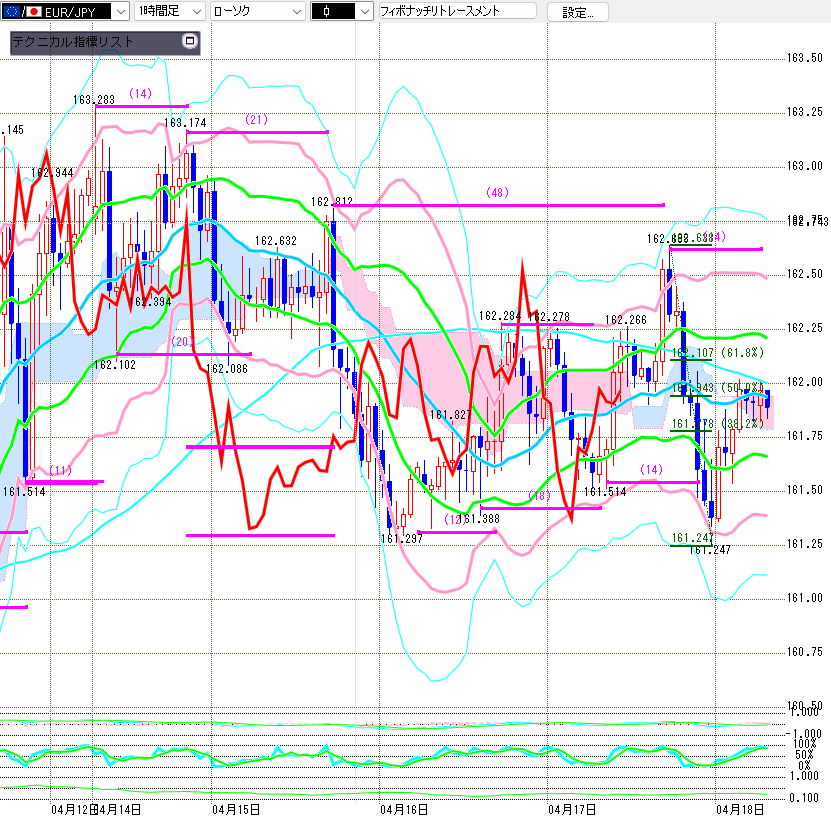Screen dimensions: 831x816
Task: Click the 161.297 low price label
Action: [x=402, y=539]
